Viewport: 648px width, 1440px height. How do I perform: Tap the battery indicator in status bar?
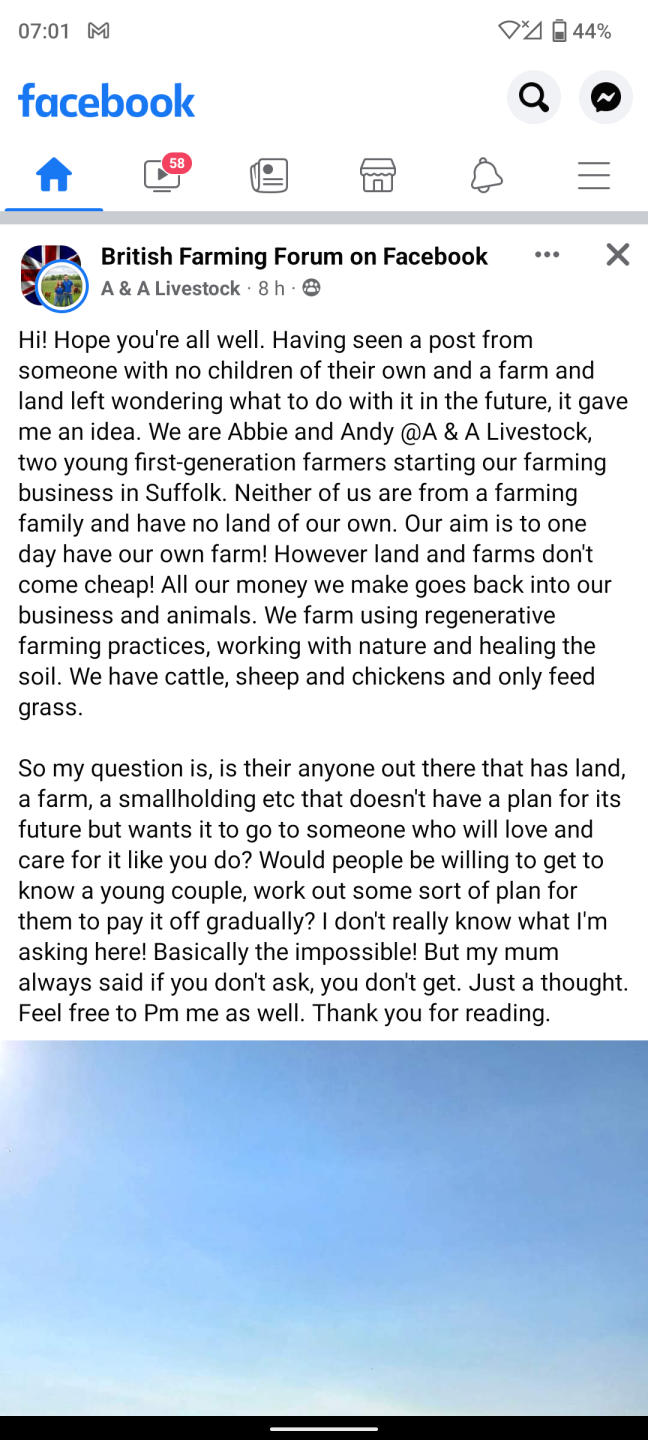point(560,31)
